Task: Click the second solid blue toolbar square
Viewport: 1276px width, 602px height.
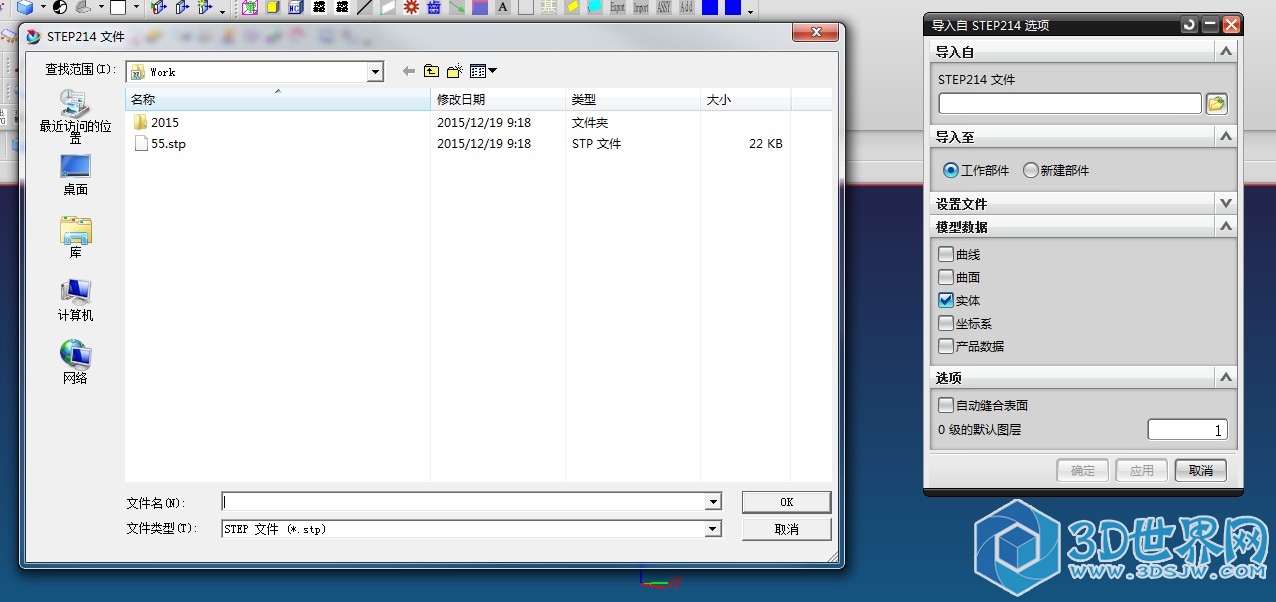Action: [x=732, y=7]
